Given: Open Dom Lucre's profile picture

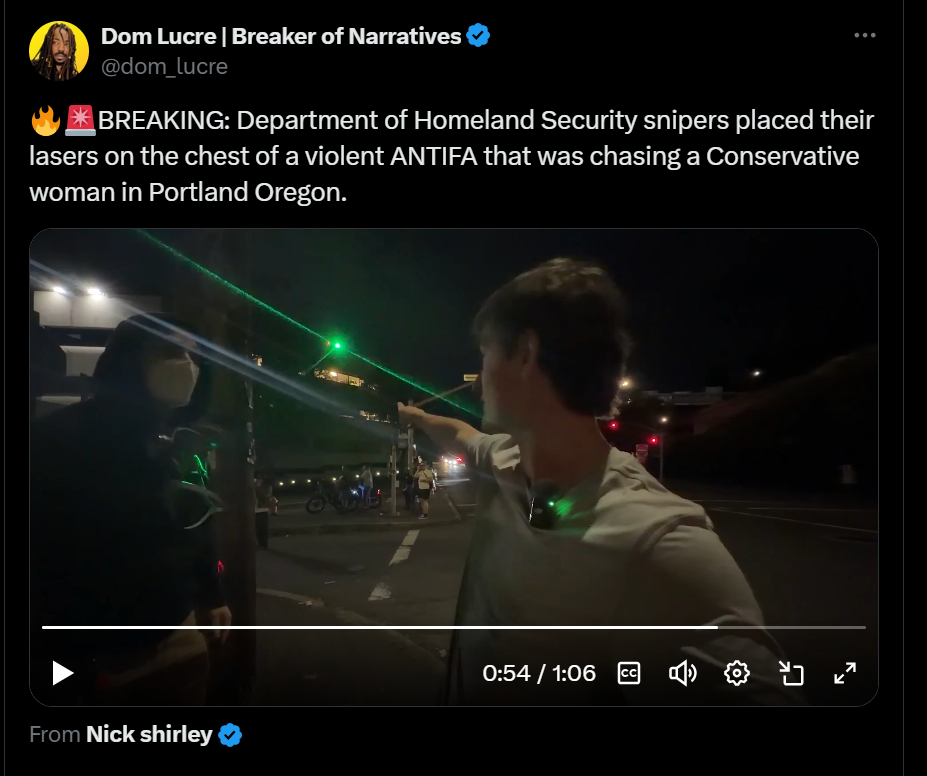Looking at the screenshot, I should pyautogui.click(x=59, y=51).
